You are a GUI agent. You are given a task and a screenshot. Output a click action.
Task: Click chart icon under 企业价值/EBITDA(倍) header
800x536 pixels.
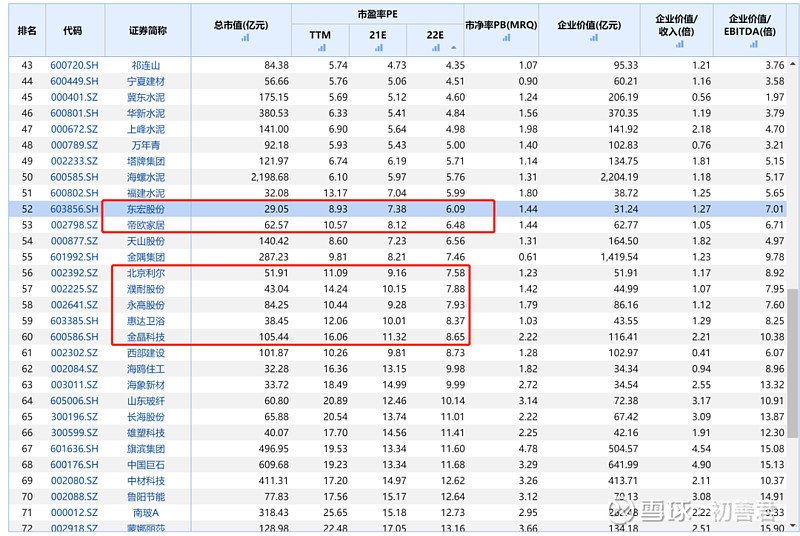pyautogui.click(x=754, y=44)
